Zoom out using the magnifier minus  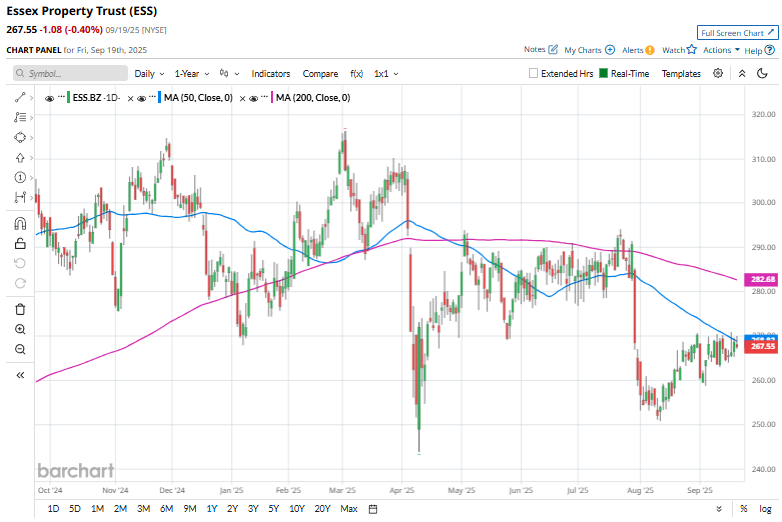[20, 349]
